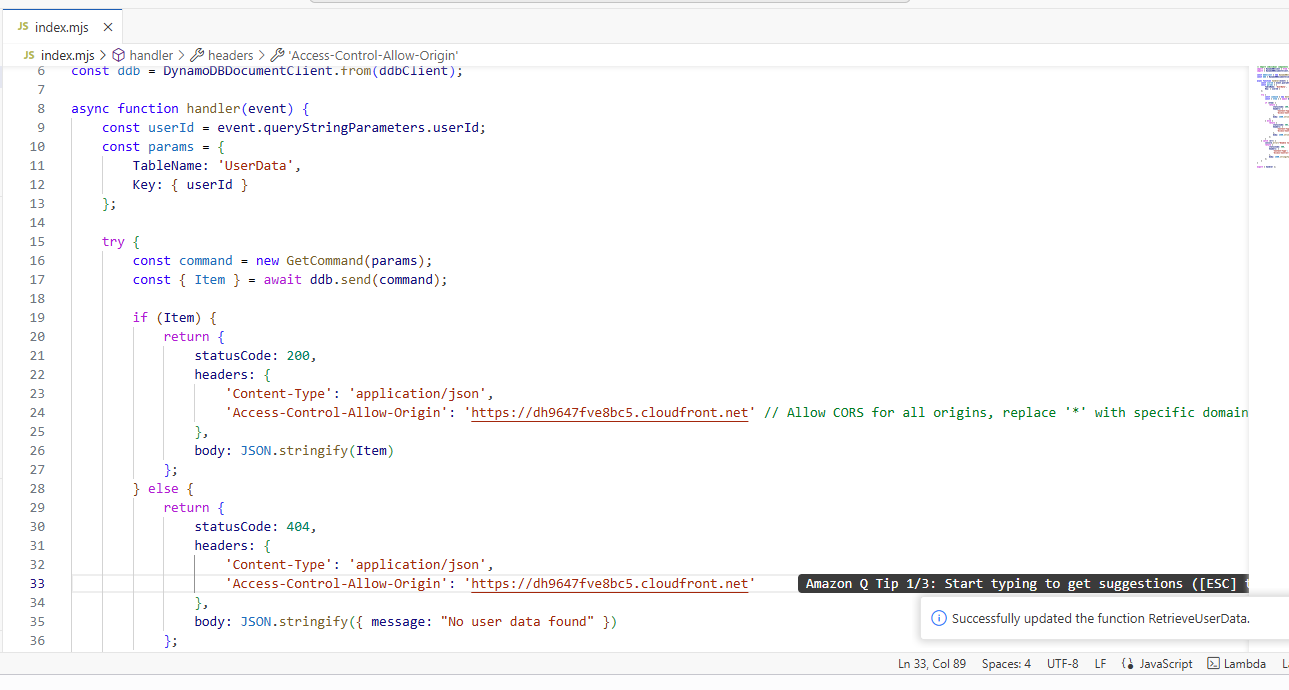Click the wrench icon beside headers breadcrumb
The image size is (1289, 690).
(x=197, y=56)
